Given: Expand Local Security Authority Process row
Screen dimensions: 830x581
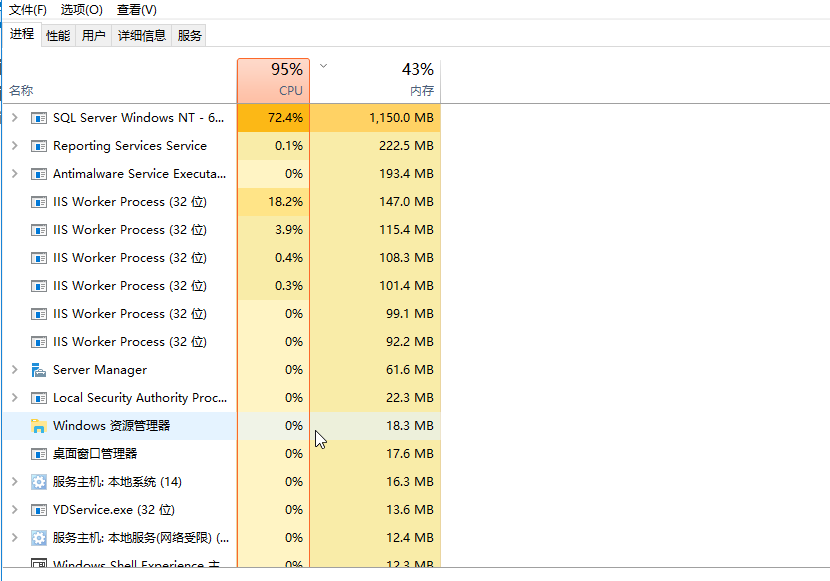Looking at the screenshot, I should (15, 398).
